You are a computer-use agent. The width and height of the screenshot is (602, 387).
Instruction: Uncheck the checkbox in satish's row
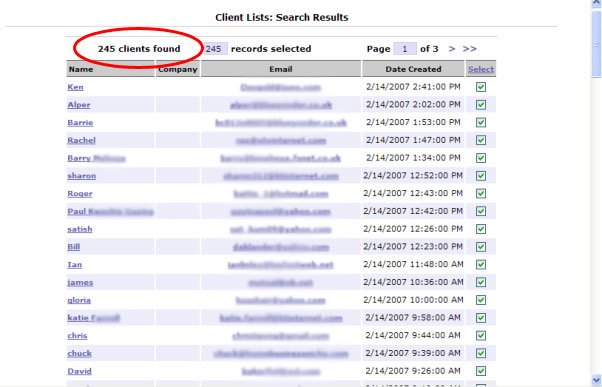(481, 229)
